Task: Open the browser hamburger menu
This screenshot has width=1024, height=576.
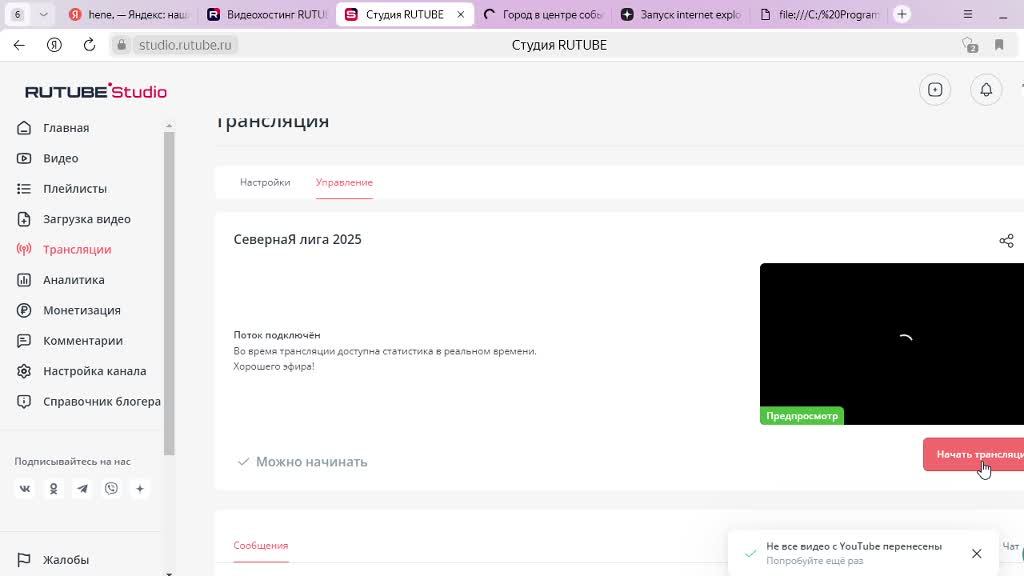Action: tap(968, 14)
